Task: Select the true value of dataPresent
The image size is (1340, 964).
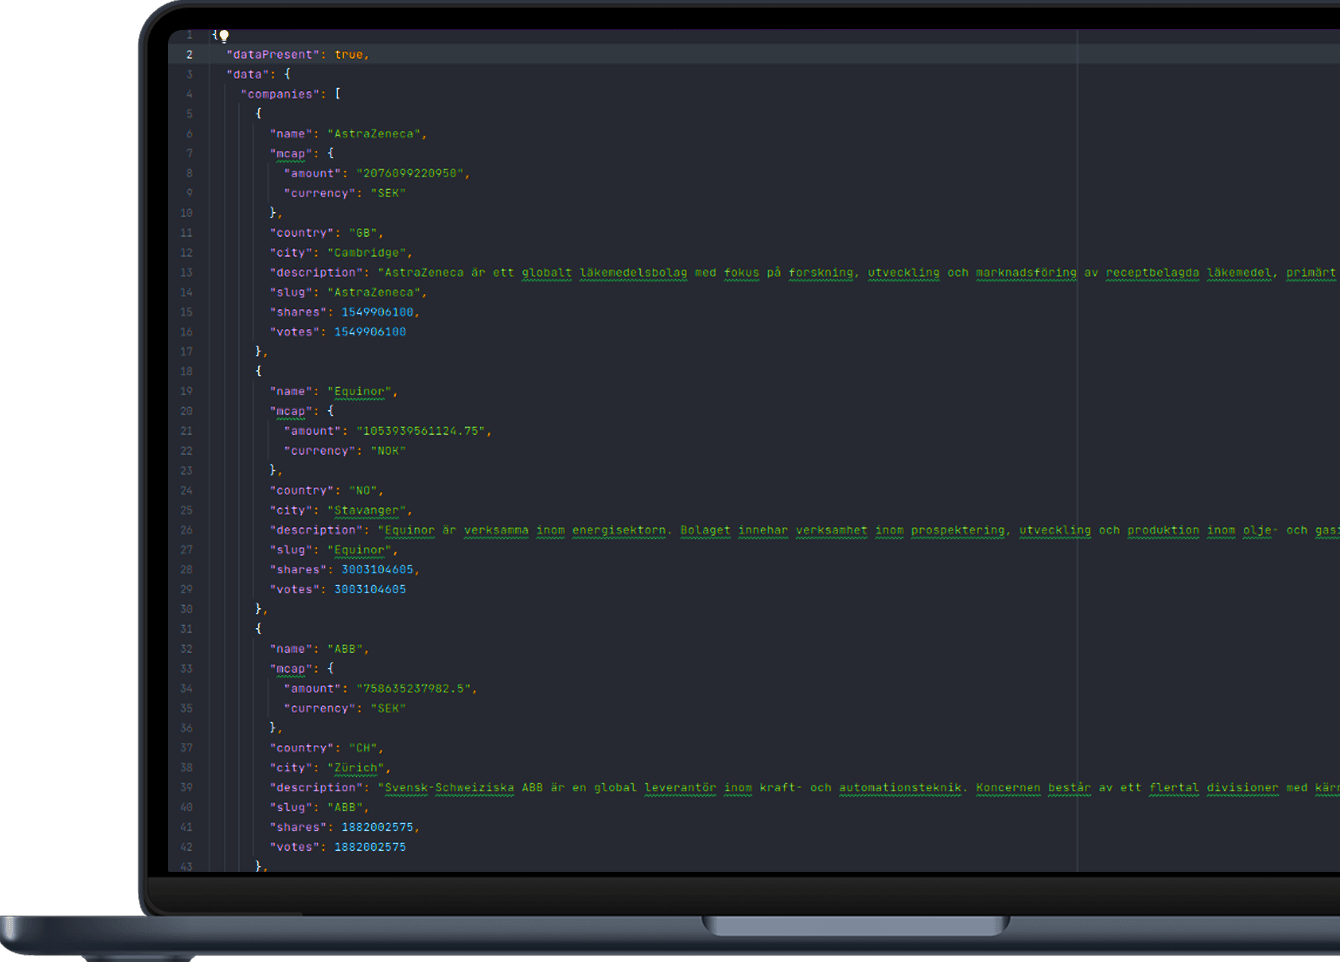Action: coord(349,55)
